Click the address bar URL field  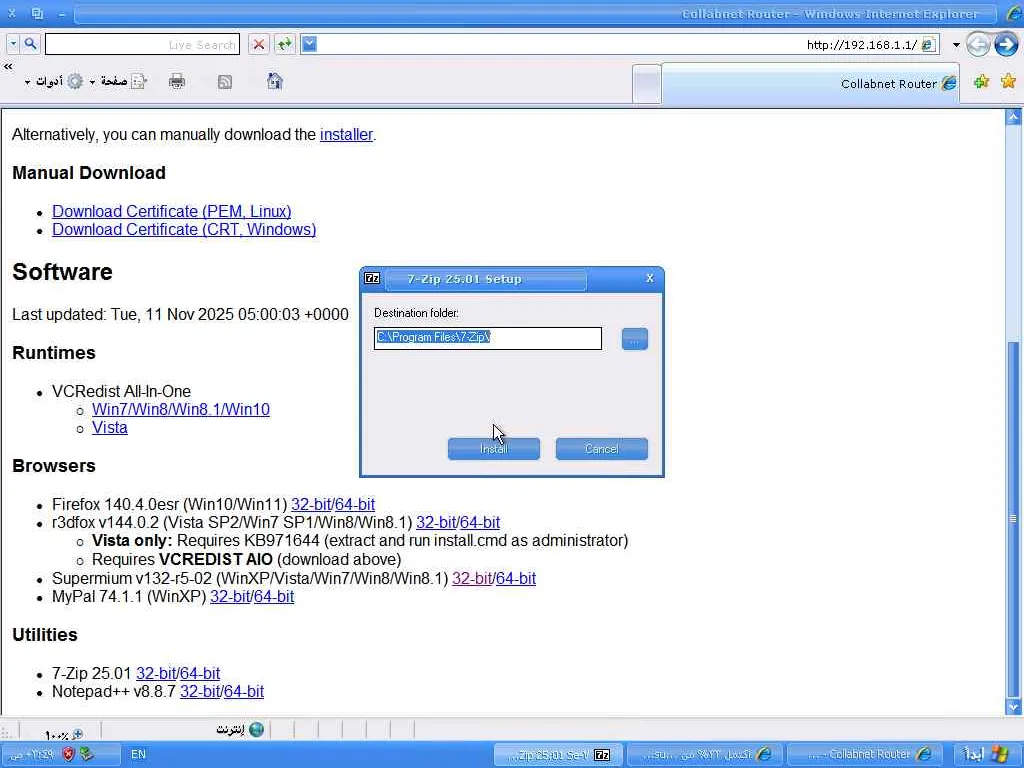pyautogui.click(x=620, y=44)
